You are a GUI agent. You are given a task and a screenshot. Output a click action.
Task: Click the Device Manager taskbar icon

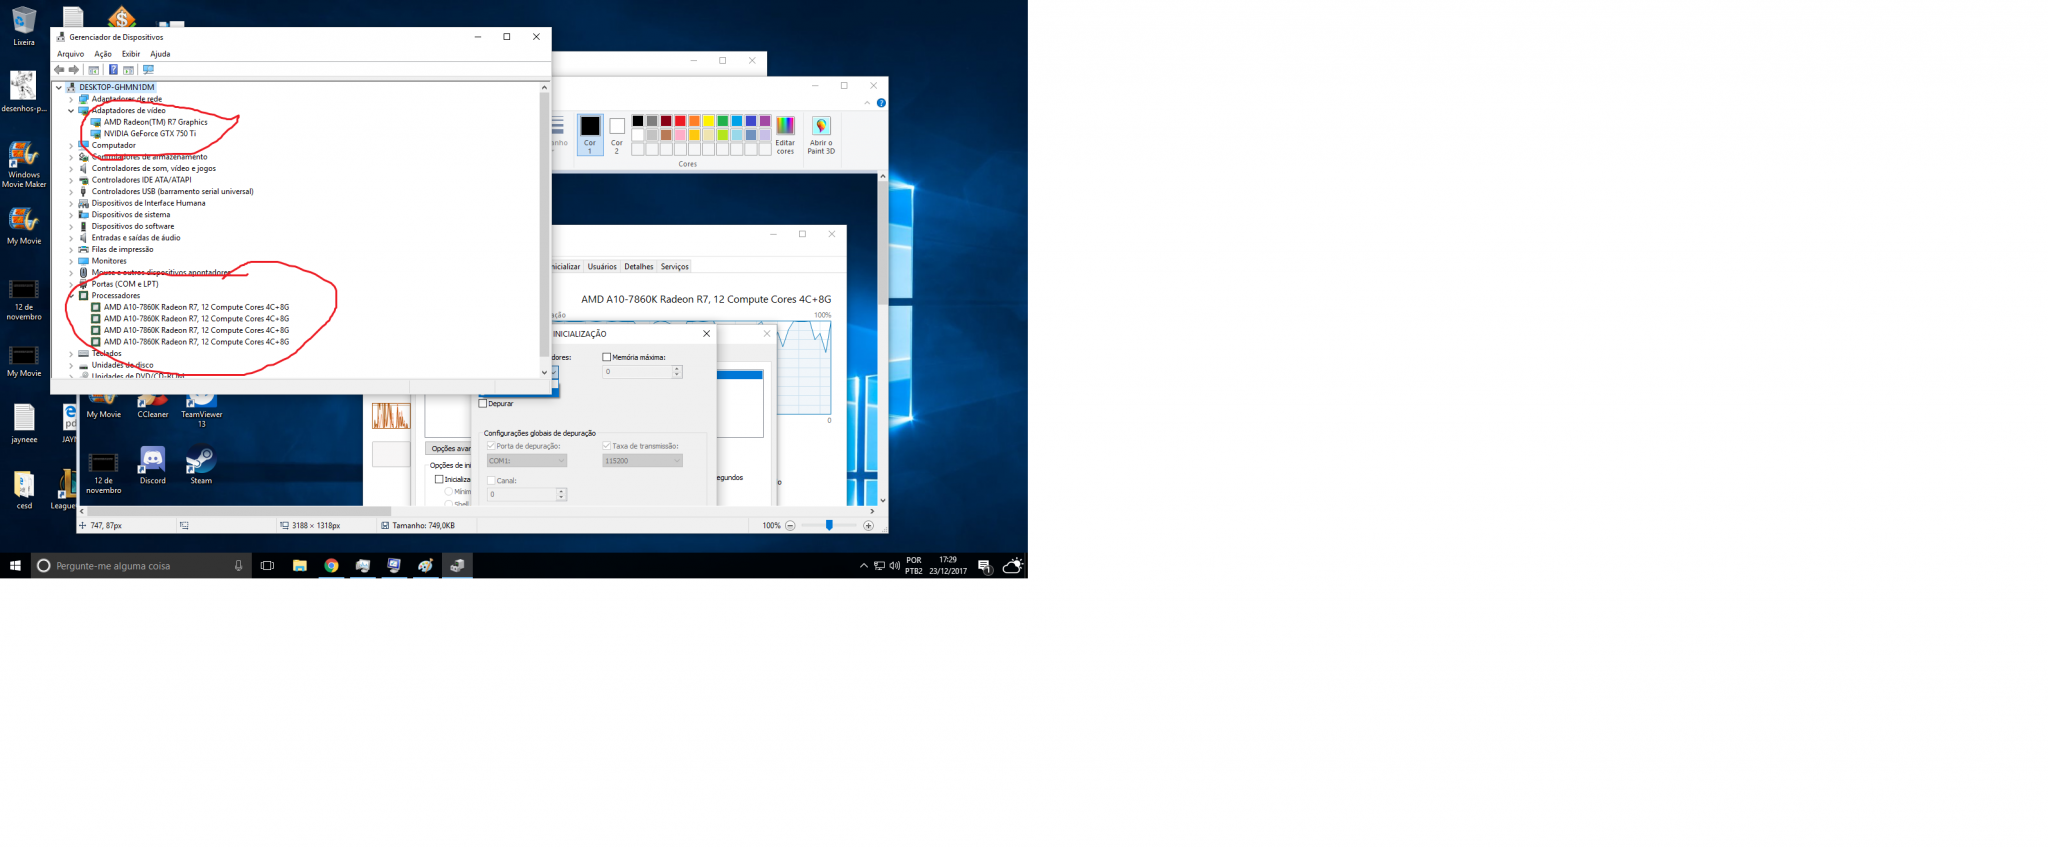coord(458,565)
